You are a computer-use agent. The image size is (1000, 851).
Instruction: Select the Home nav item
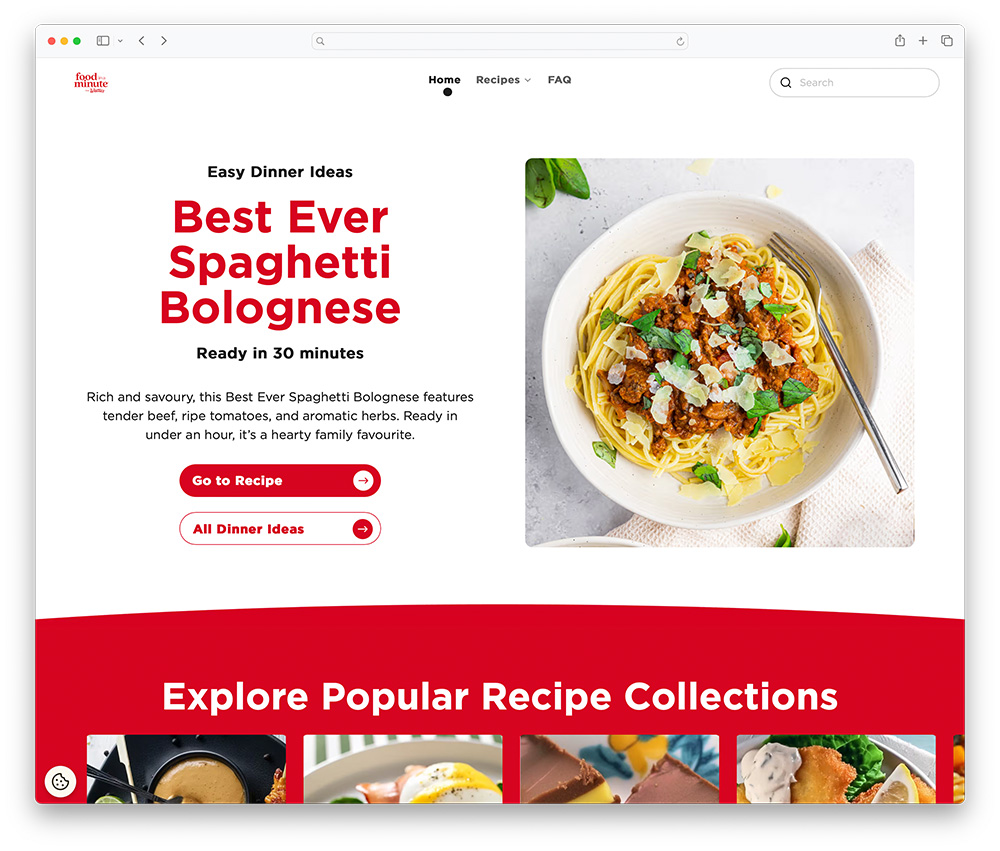[445, 80]
